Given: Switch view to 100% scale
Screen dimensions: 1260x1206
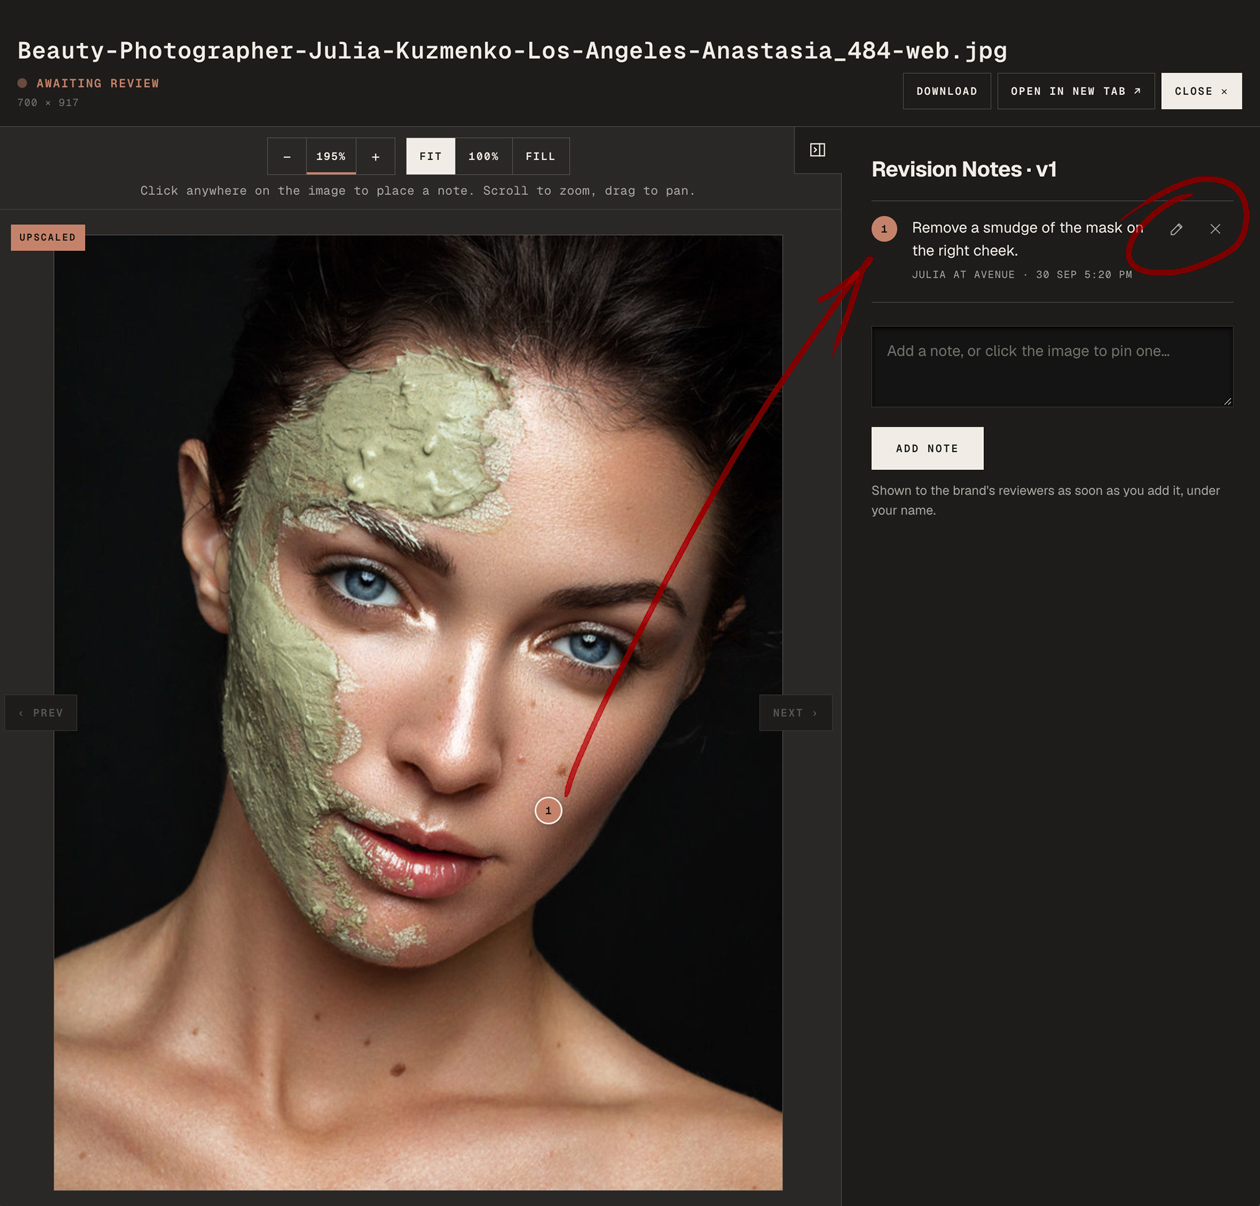Looking at the screenshot, I should tap(484, 156).
